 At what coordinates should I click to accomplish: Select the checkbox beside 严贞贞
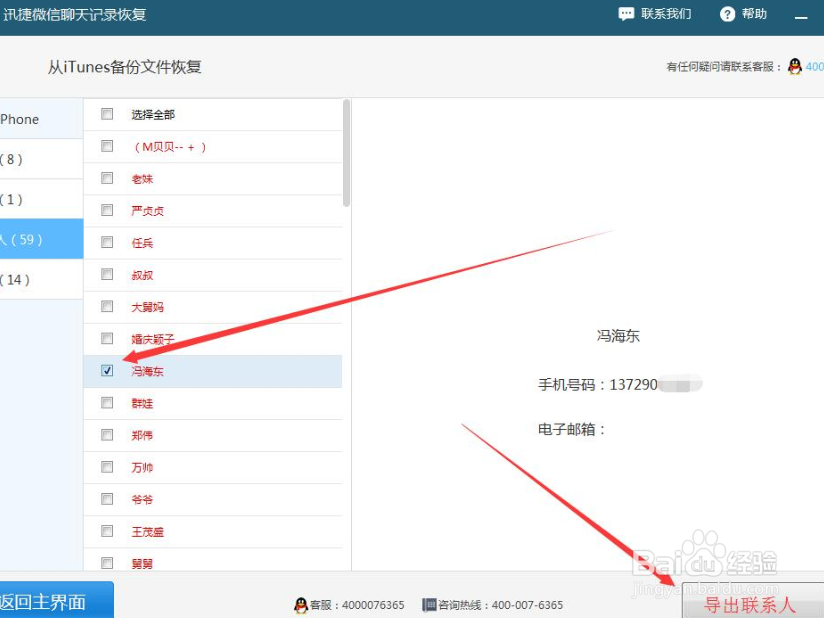pos(107,210)
